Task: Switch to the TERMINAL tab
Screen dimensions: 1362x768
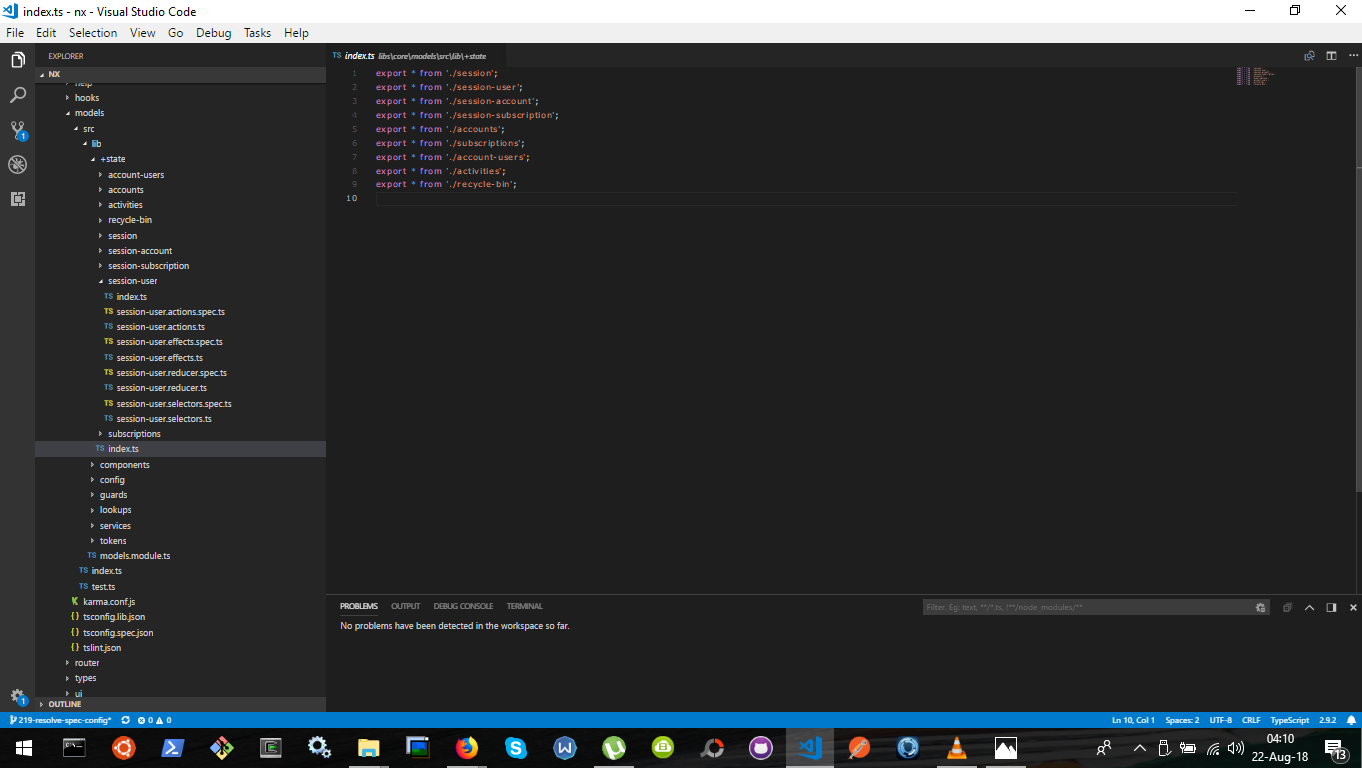Action: [524, 606]
